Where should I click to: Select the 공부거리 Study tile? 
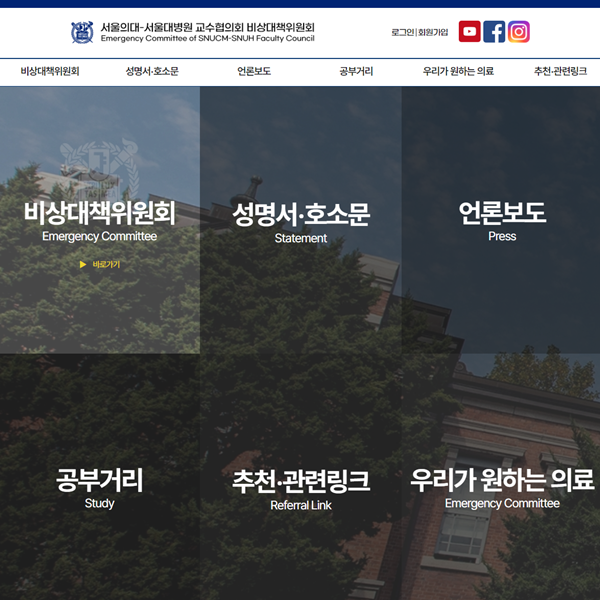100,477
